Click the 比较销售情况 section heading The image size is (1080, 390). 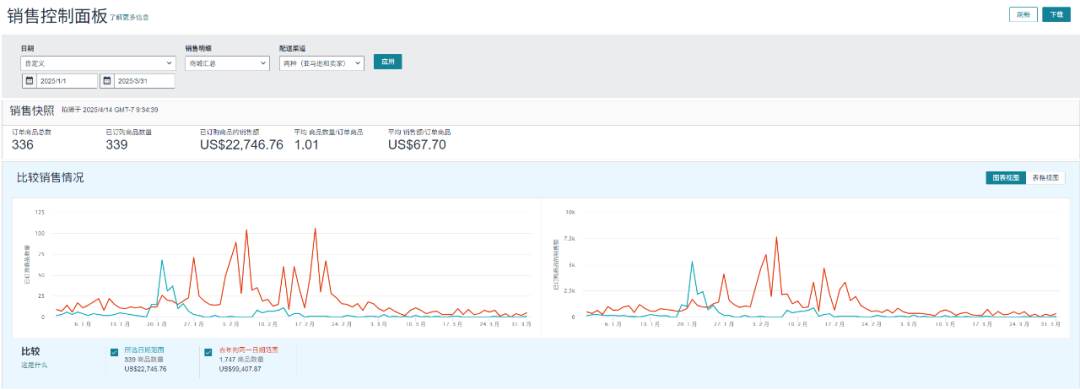(x=50, y=178)
